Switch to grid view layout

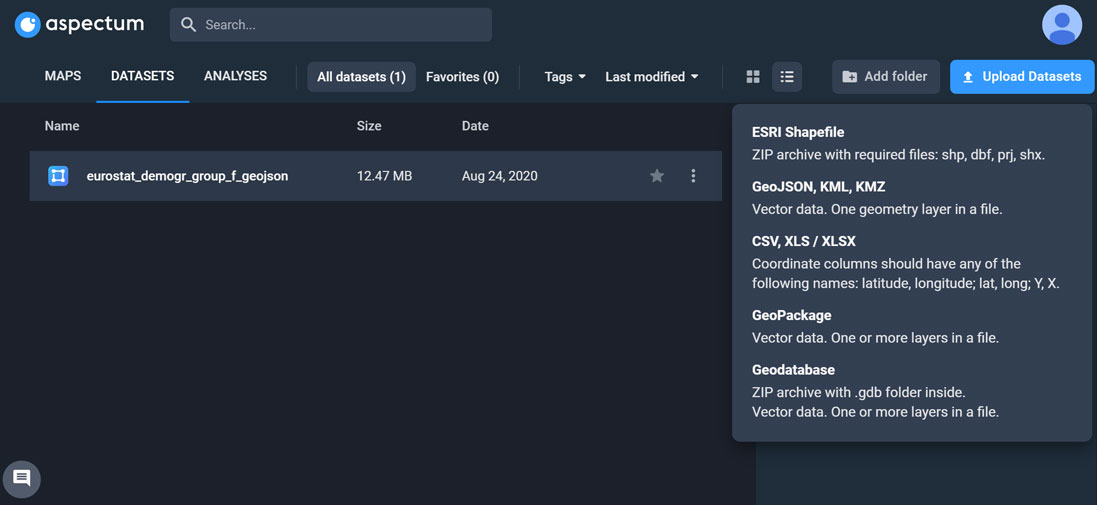(x=753, y=77)
